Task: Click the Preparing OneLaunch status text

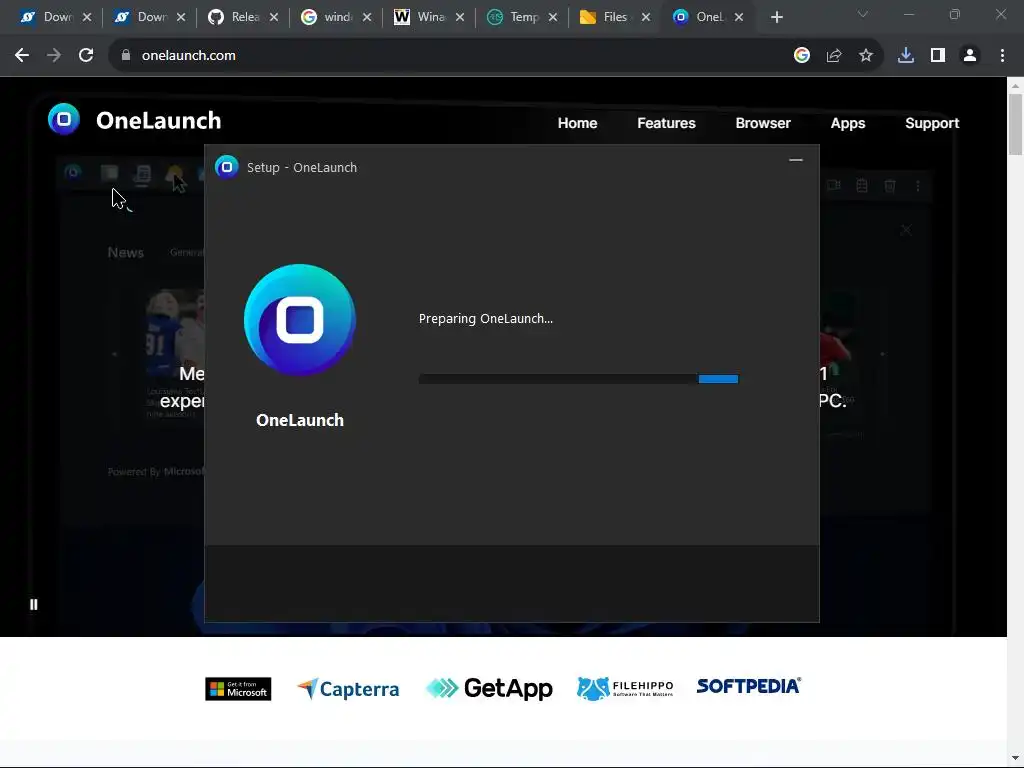Action: pos(486,319)
